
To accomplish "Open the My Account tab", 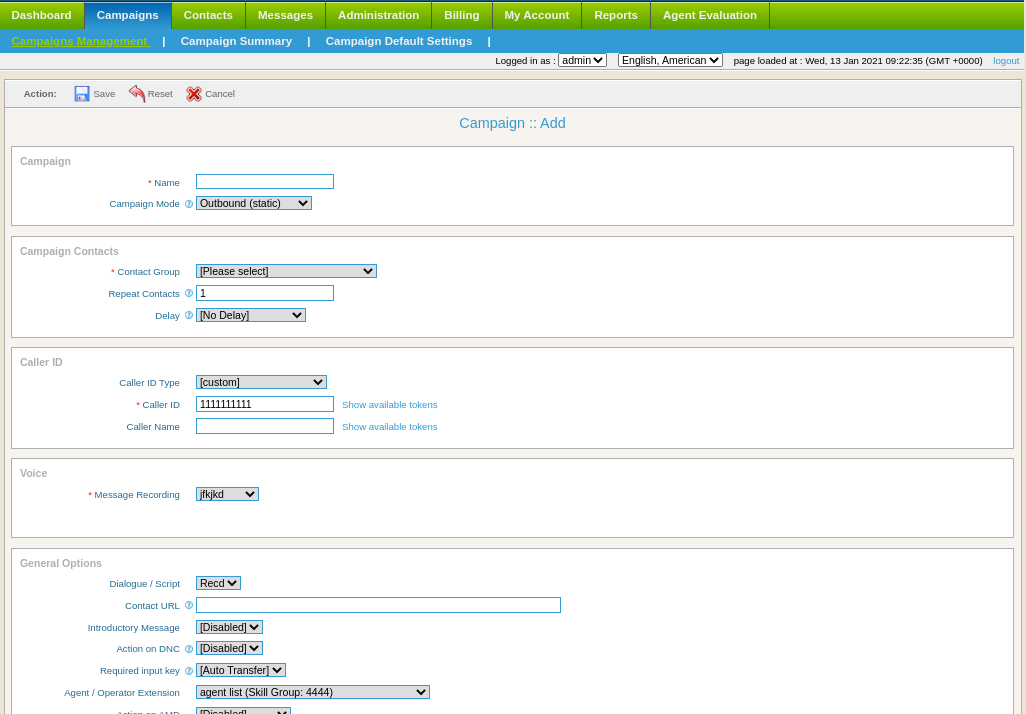I will tap(537, 15).
